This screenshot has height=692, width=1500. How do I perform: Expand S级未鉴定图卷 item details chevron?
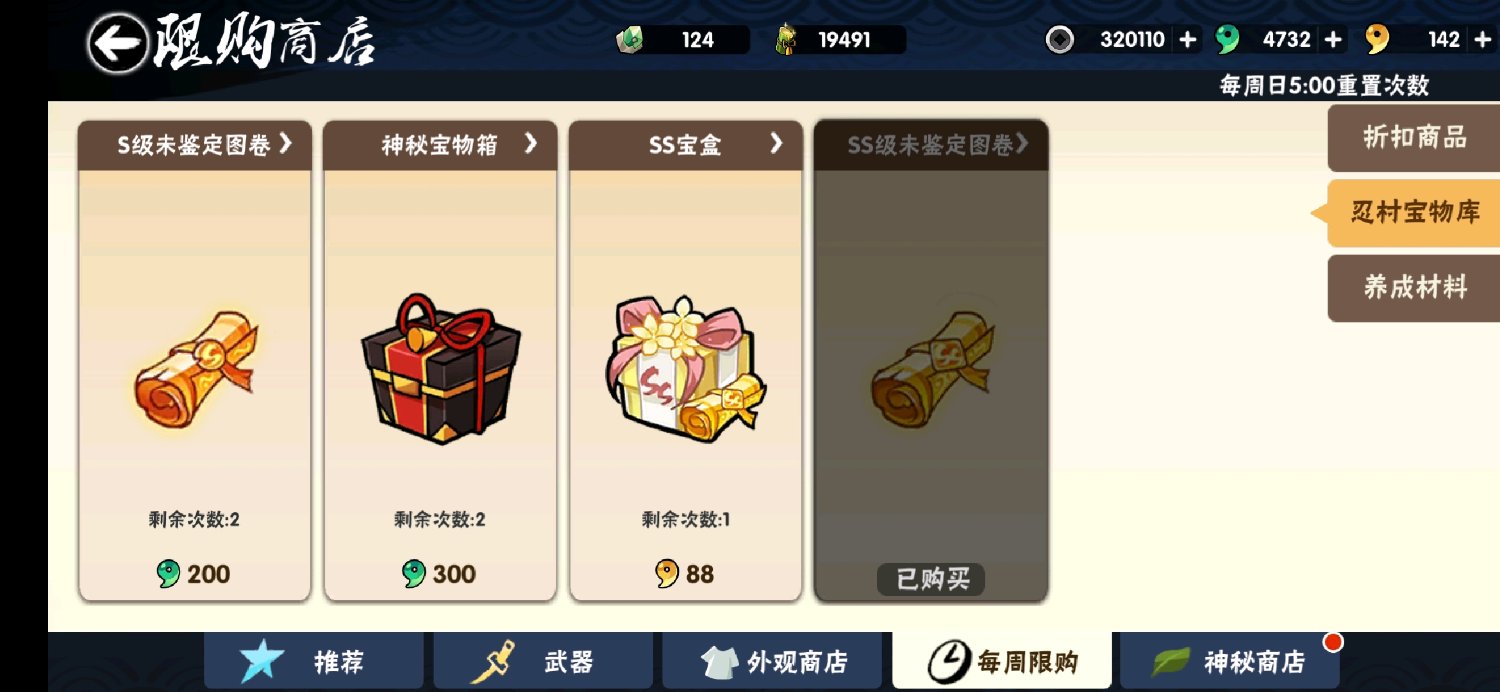(x=285, y=144)
